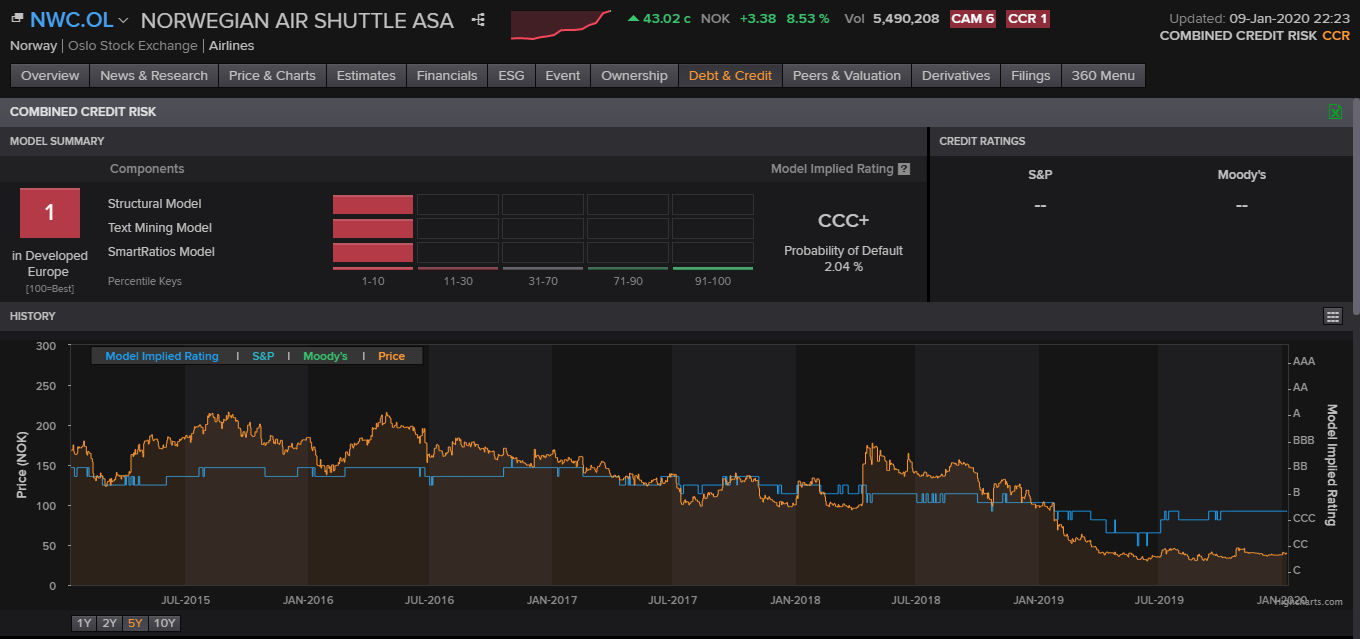The height and width of the screenshot is (639, 1360).
Task: Click the Norway country label
Action: [x=33, y=46]
